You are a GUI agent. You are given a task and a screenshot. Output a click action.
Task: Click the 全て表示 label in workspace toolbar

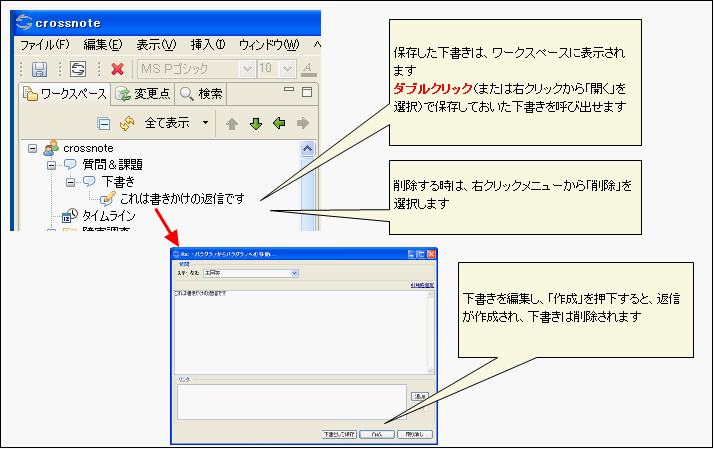pos(167,123)
